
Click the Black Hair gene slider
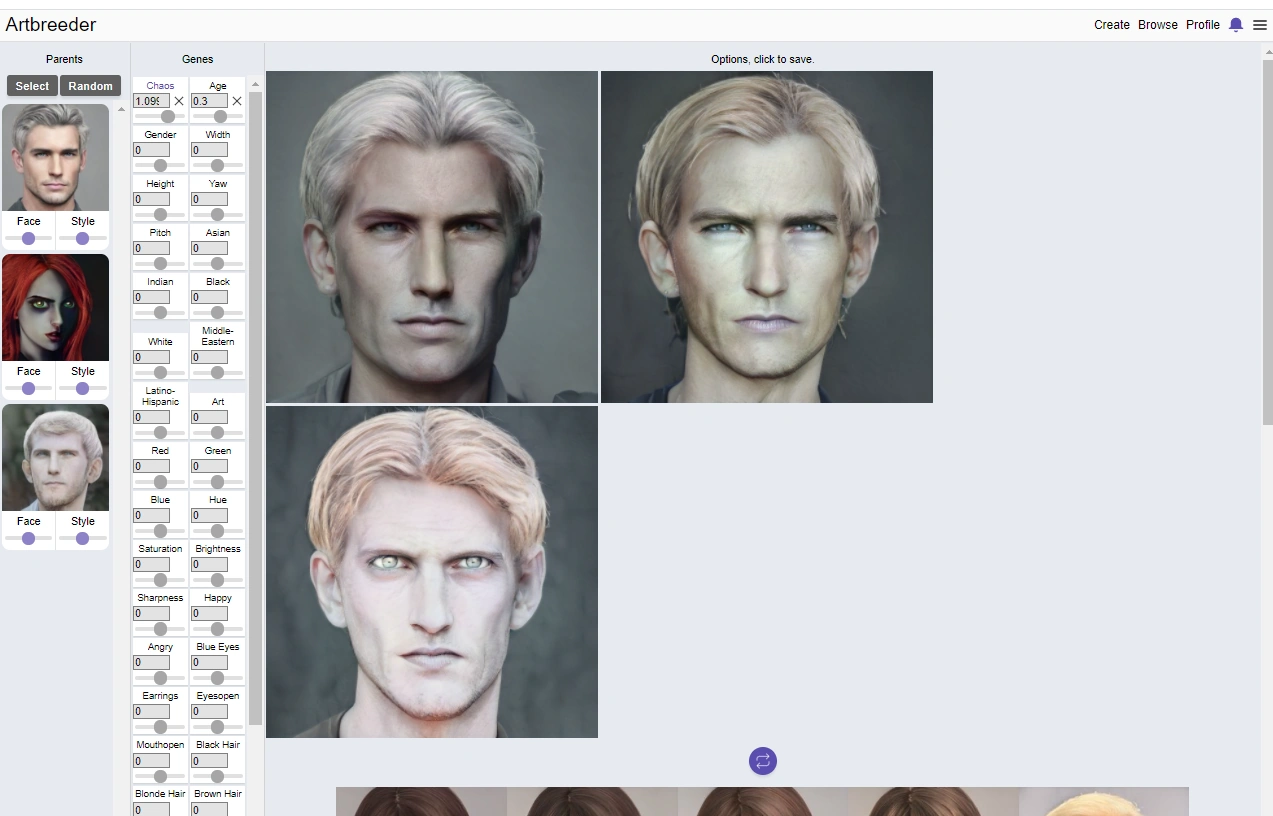(x=218, y=776)
